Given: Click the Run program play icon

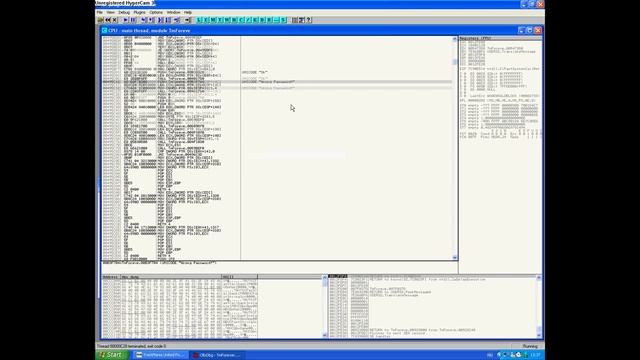Looking at the screenshot, I should (x=125, y=20).
